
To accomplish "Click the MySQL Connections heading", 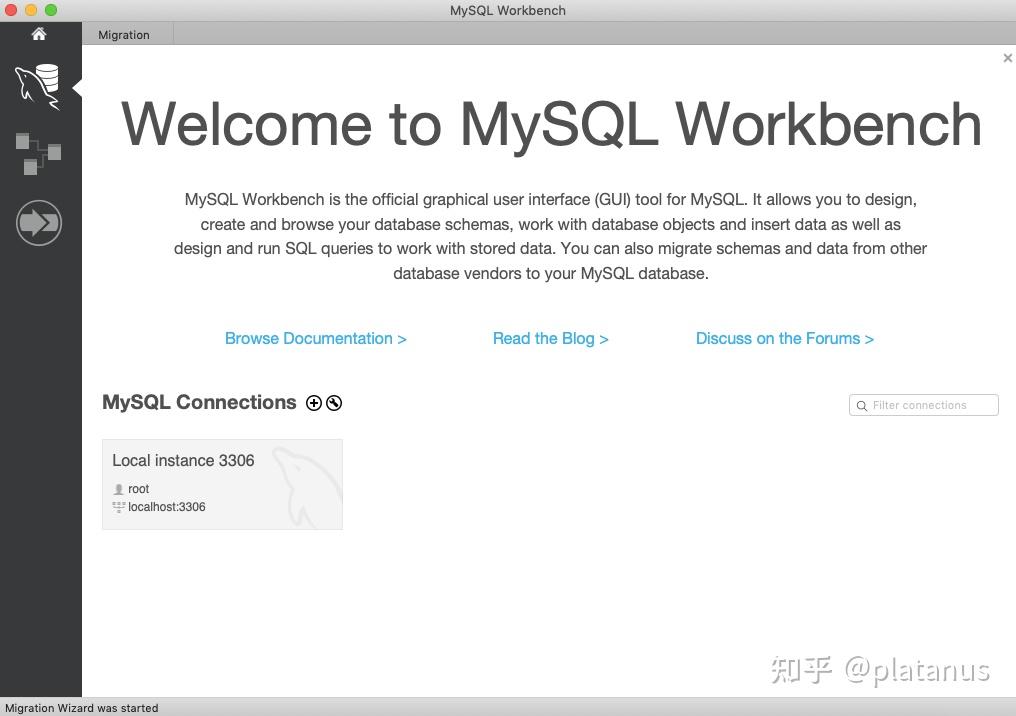I will coord(199,402).
